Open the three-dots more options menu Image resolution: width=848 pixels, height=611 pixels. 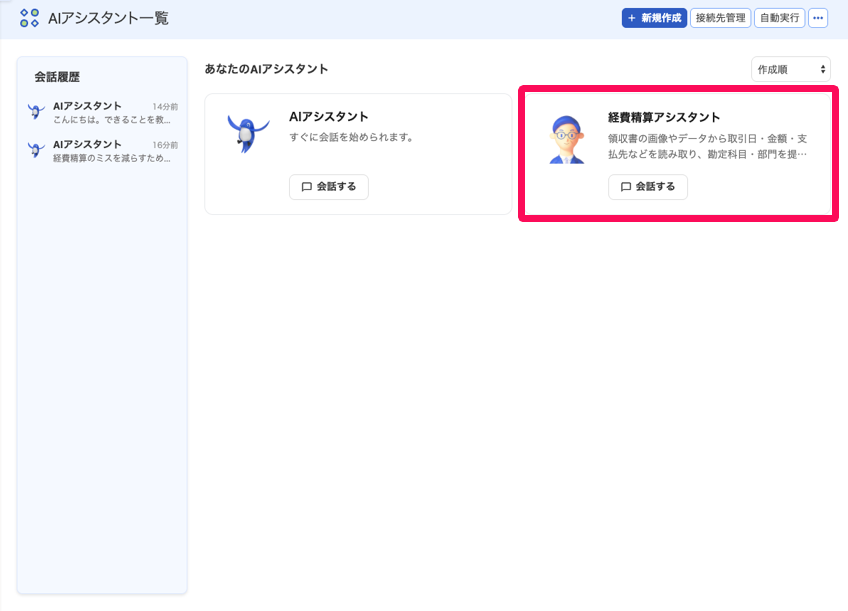pyautogui.click(x=818, y=18)
